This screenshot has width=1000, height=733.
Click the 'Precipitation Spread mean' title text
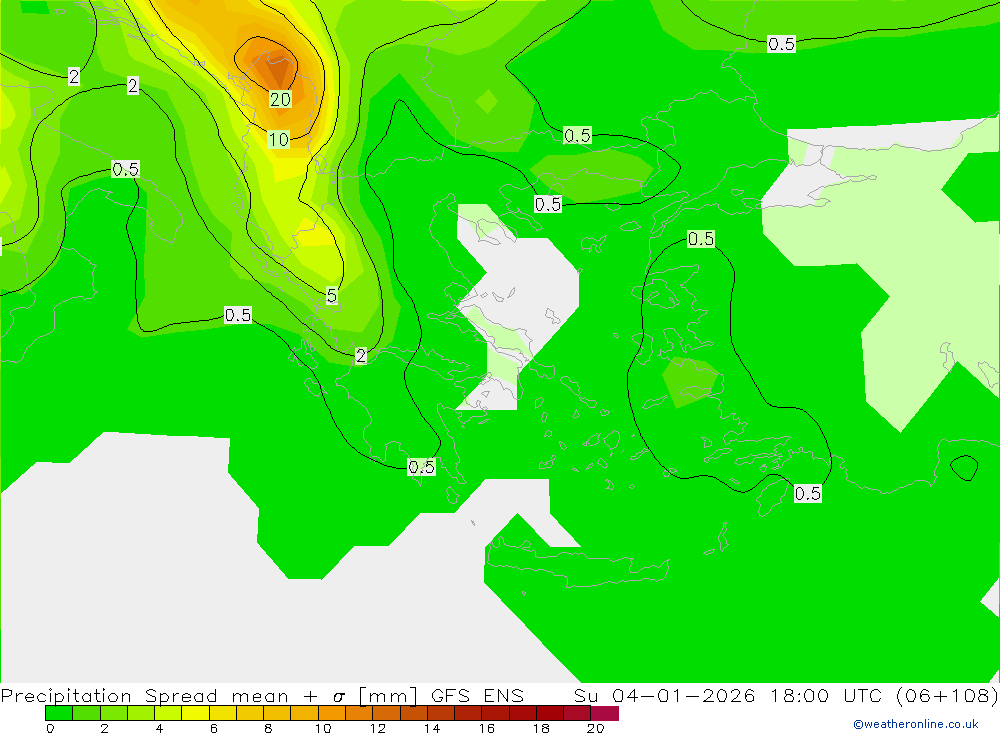[x=144, y=695]
